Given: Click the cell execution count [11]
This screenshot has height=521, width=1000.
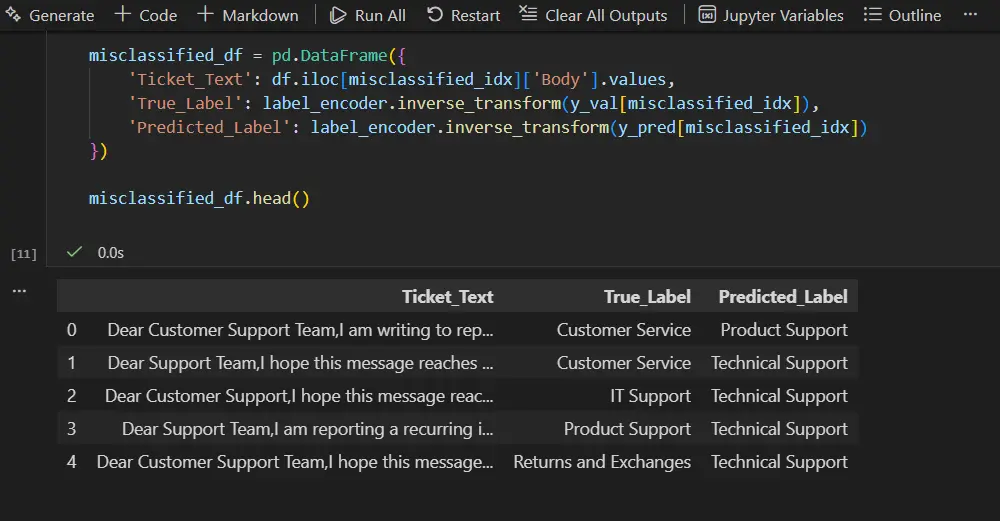Looking at the screenshot, I should 23,254.
